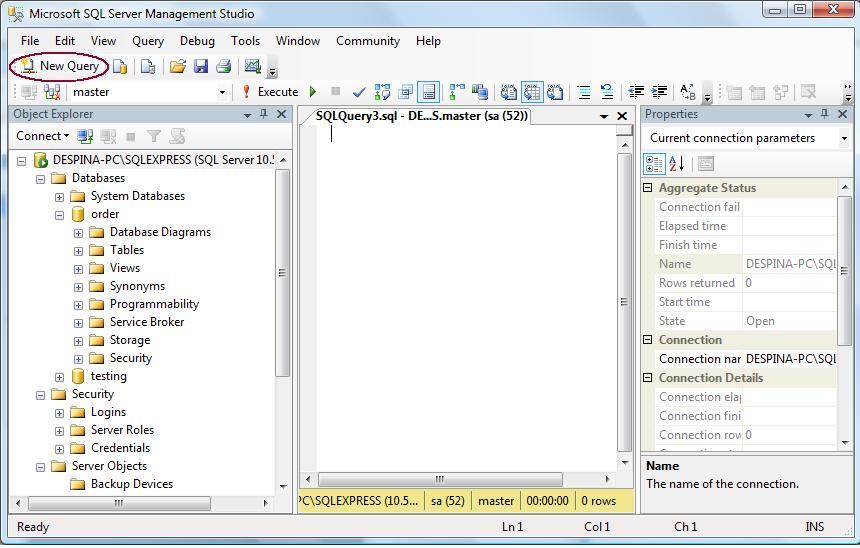This screenshot has height=548, width=860.
Task: Select Results to File option
Action: point(555,92)
